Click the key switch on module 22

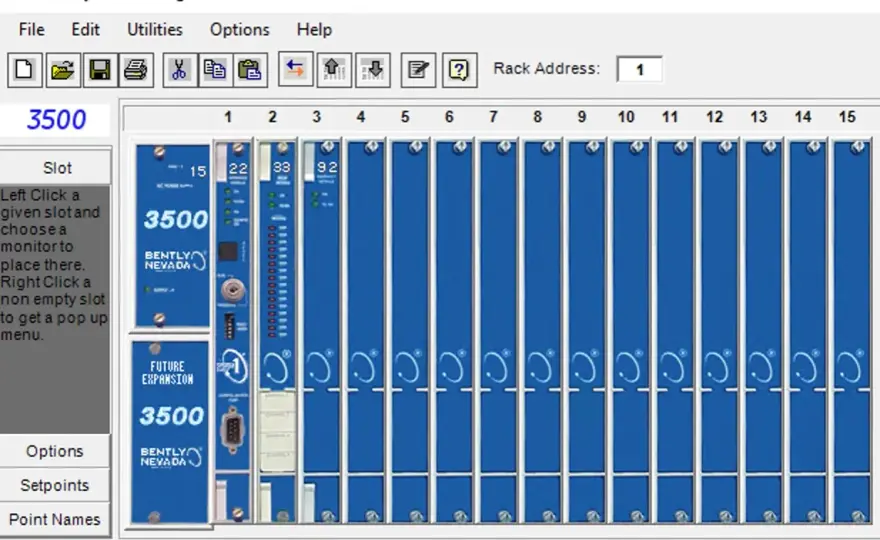pos(231,290)
